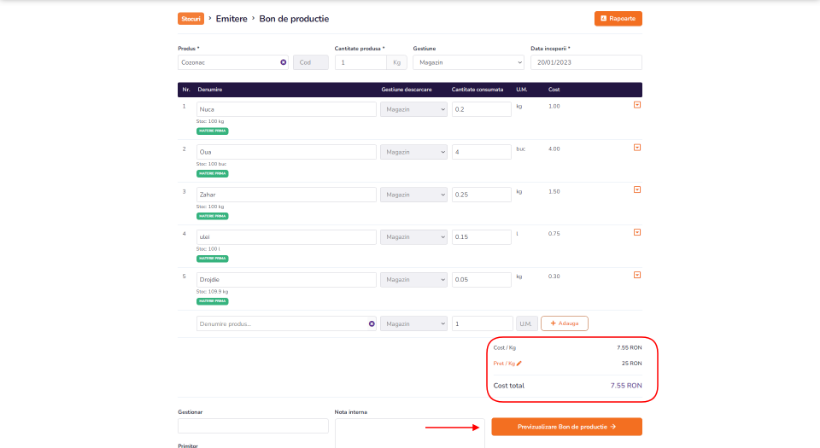This screenshot has width=820, height=448.
Task: Edit the Zahar name field
Action: point(286,194)
